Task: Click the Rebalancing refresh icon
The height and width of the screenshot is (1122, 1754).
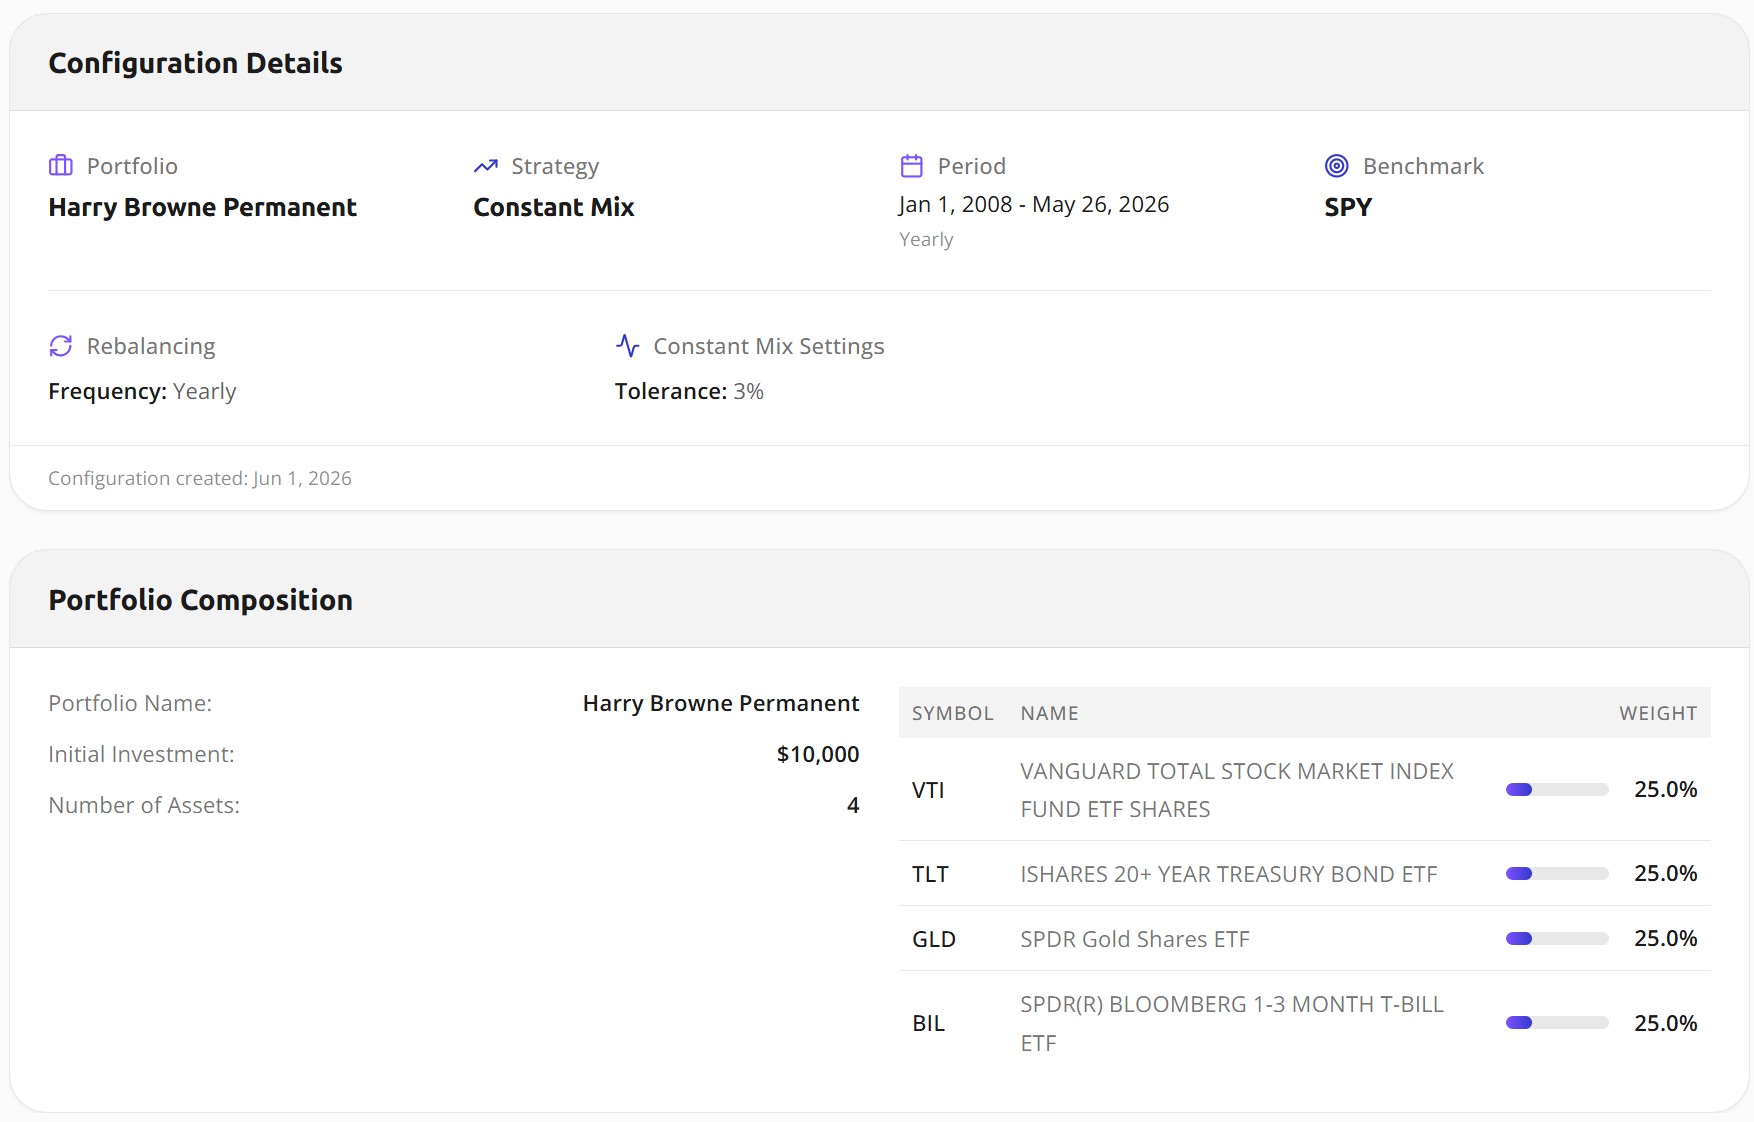Action: 61,346
